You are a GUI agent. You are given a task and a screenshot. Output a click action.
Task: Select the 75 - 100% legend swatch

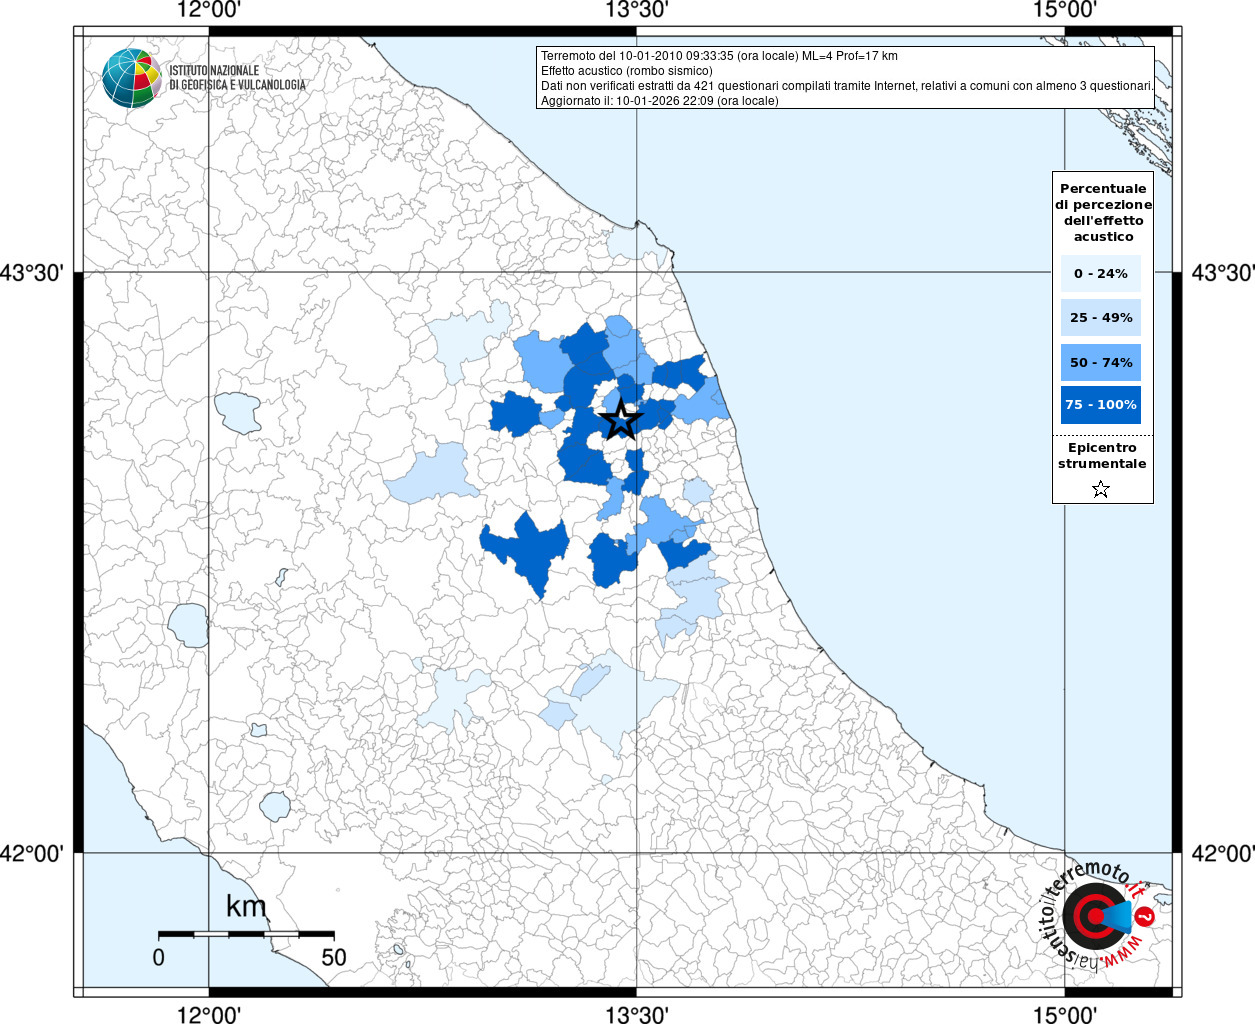click(x=1100, y=405)
